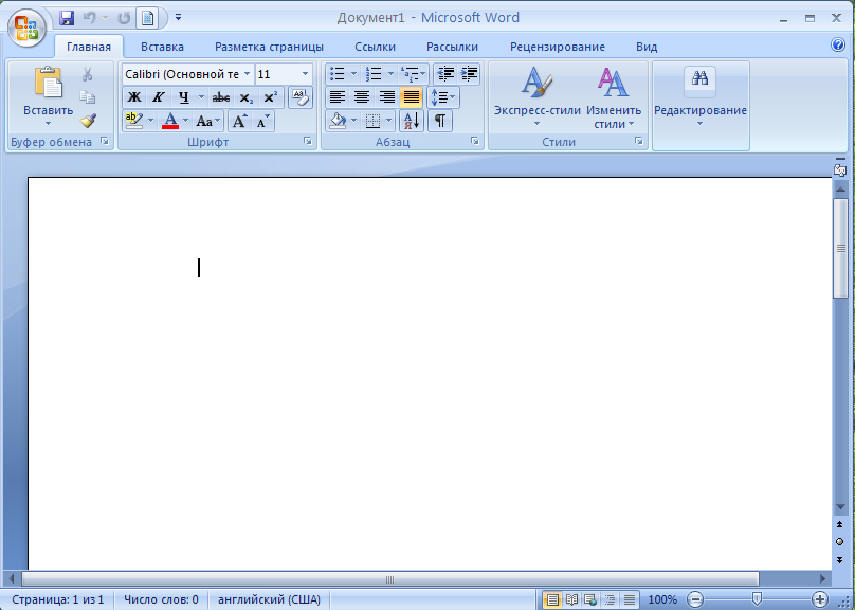Open the underline style dropdown arrow
855x610 pixels.
coord(201,98)
